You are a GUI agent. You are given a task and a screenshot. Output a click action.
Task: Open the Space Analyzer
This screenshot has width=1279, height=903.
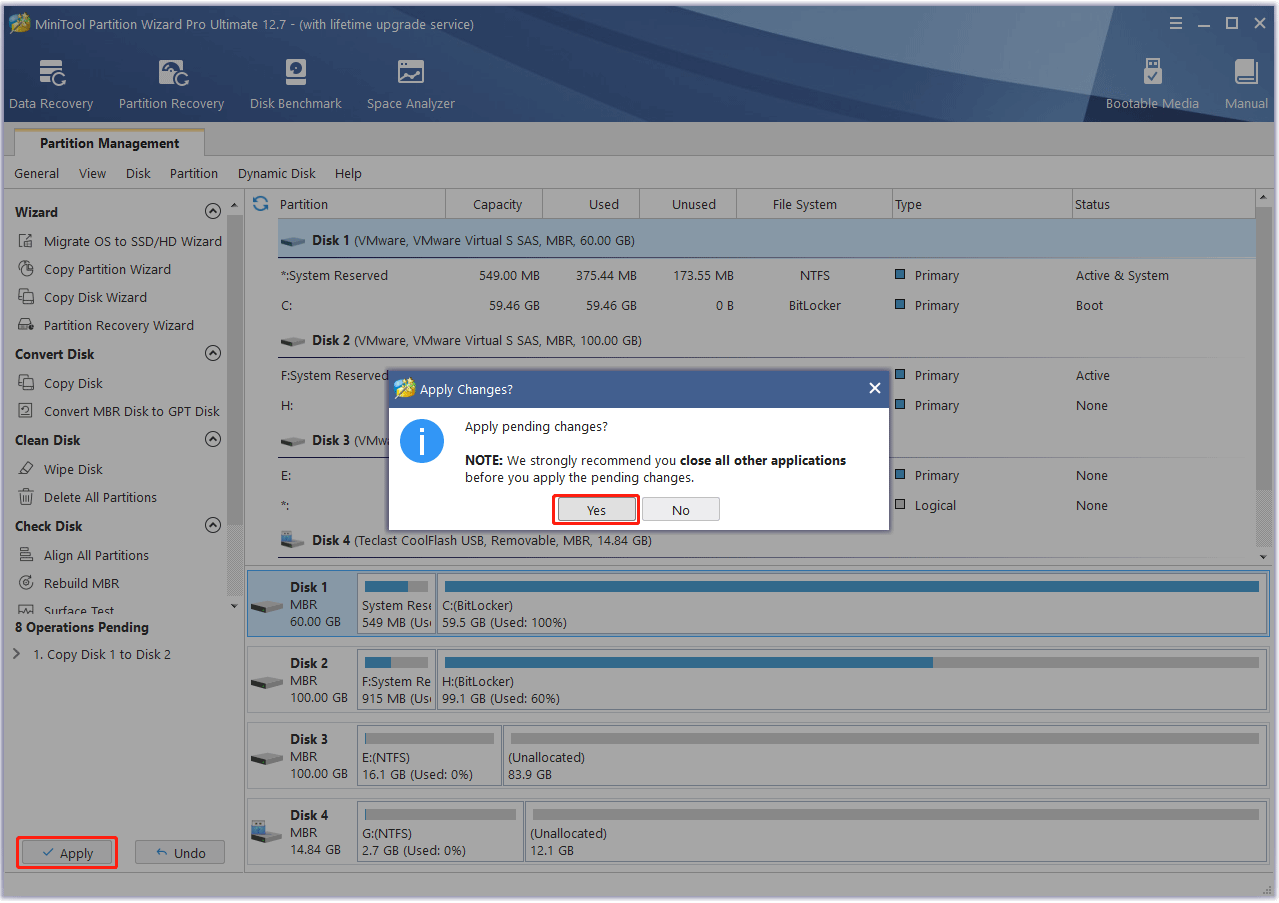[x=410, y=82]
